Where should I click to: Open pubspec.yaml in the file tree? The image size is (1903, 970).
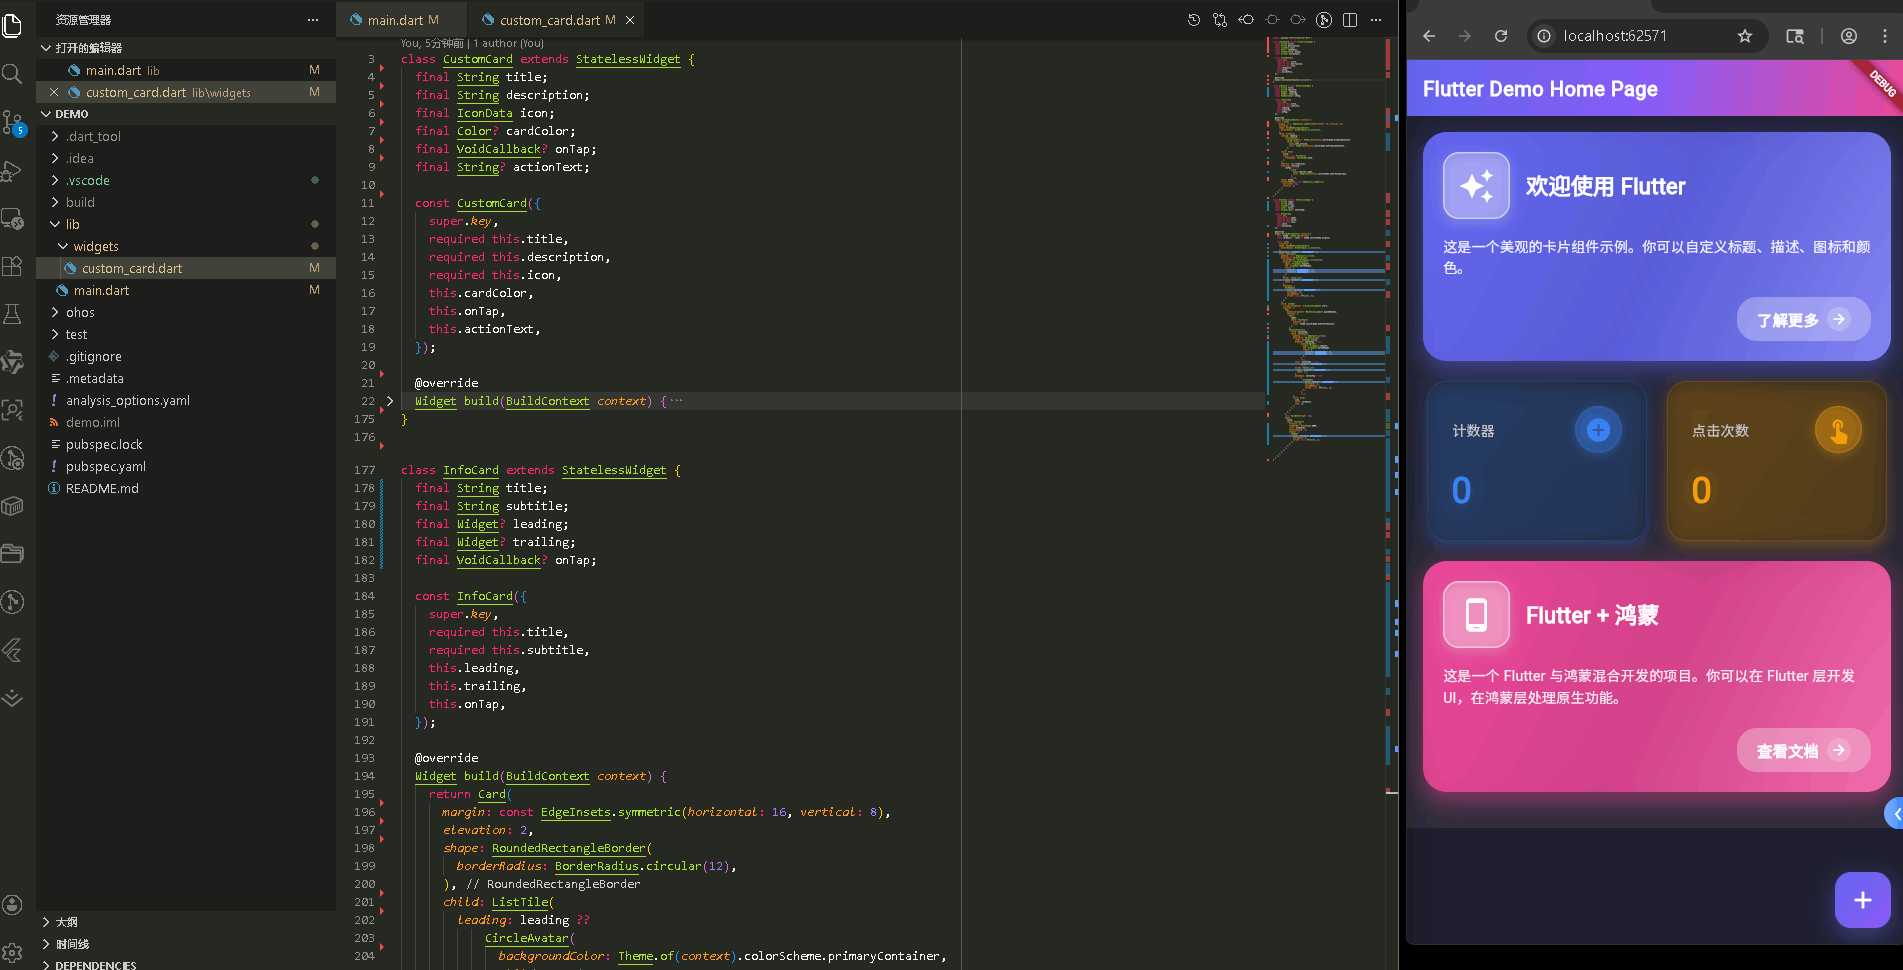[x=106, y=467]
